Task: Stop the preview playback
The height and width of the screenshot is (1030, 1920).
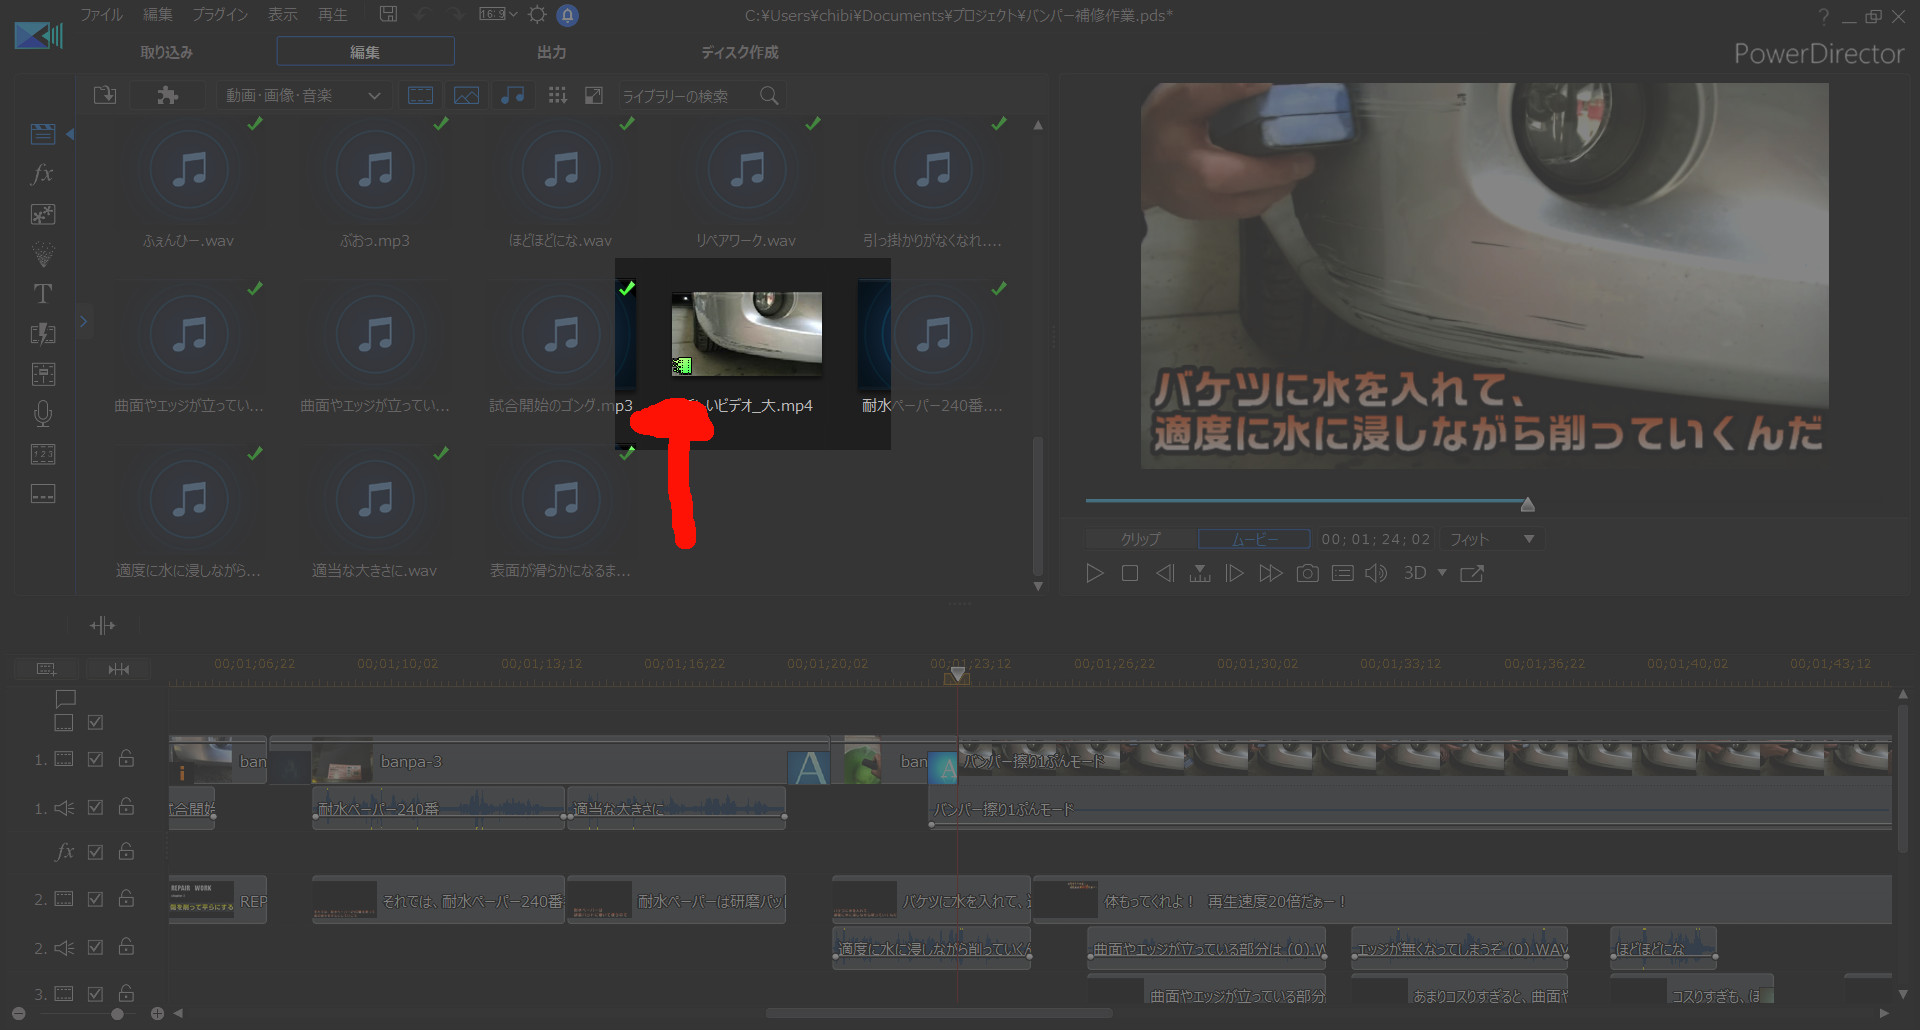Action: [1130, 573]
